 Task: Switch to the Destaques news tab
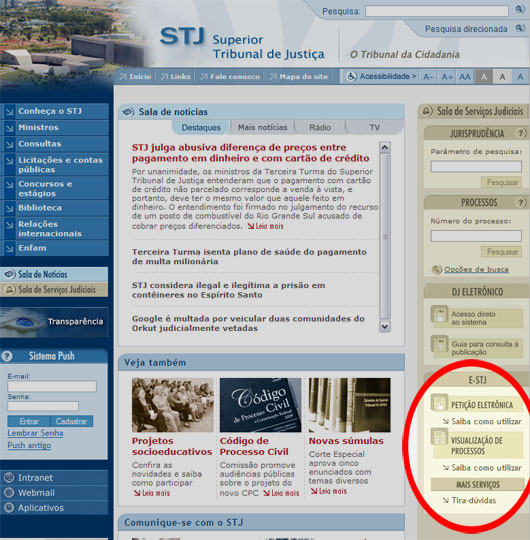pos(201,127)
